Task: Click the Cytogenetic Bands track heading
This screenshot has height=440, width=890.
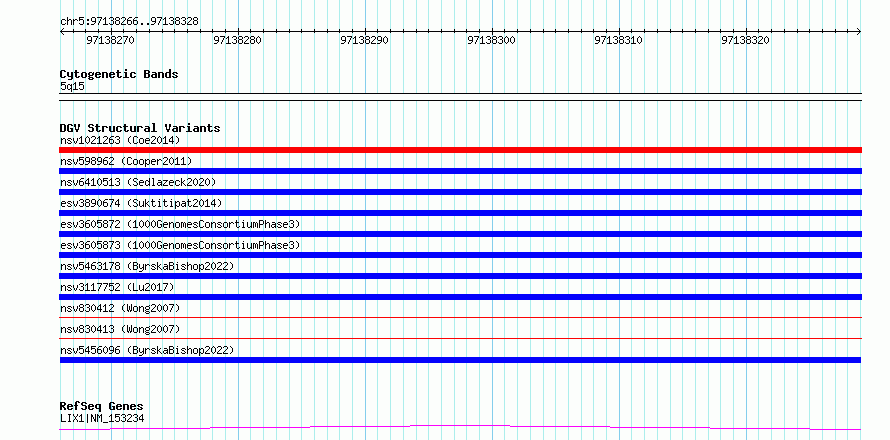Action: [x=119, y=74]
